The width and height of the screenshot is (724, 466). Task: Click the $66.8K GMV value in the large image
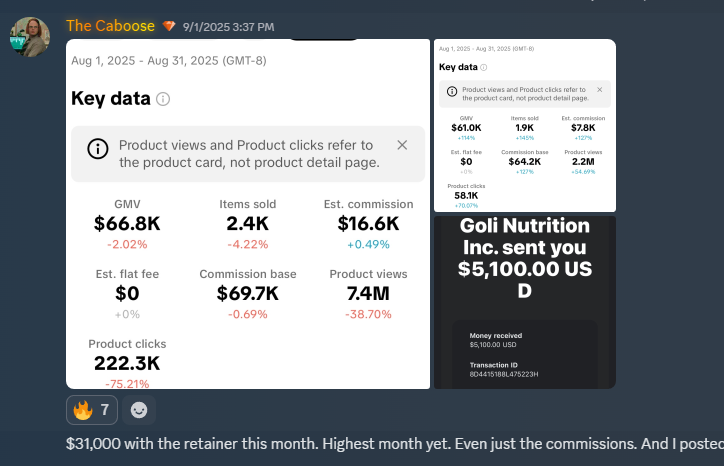pos(127,224)
